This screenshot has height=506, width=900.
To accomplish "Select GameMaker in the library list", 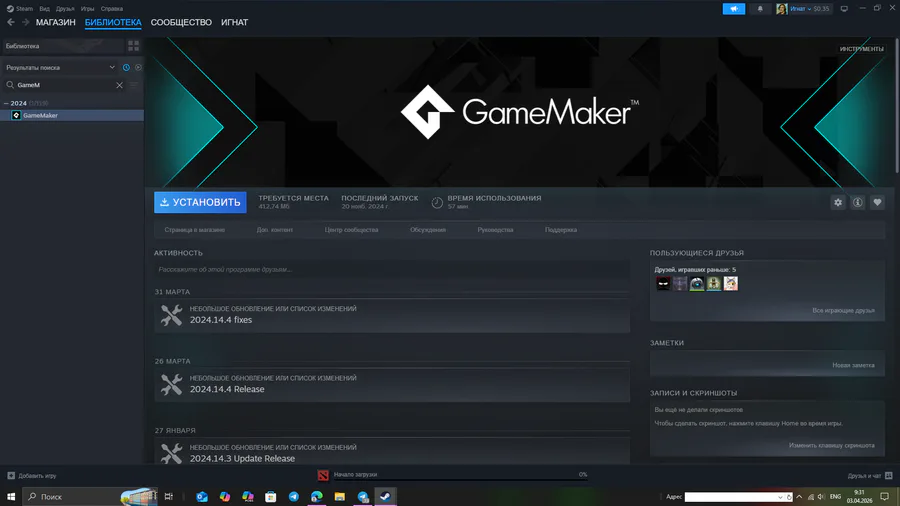I will 72,115.
